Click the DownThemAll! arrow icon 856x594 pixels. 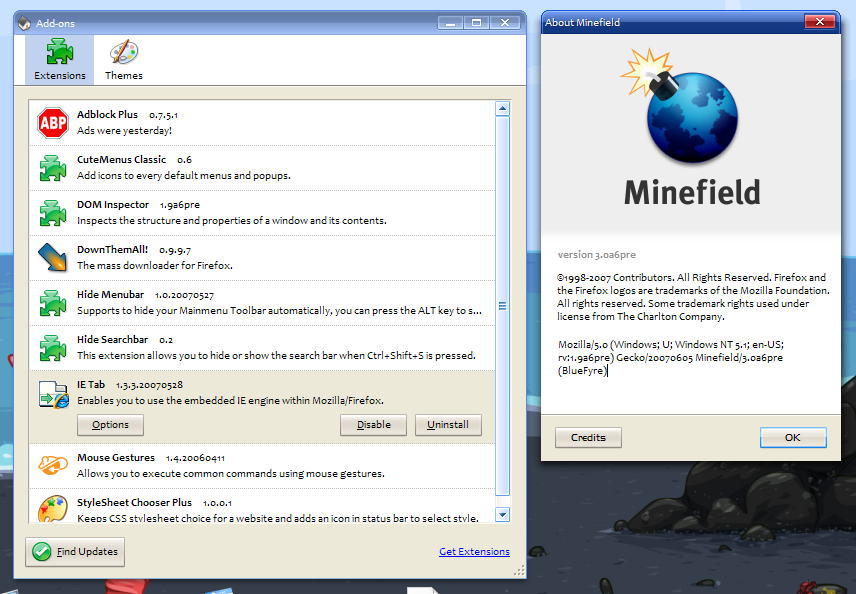click(52, 258)
